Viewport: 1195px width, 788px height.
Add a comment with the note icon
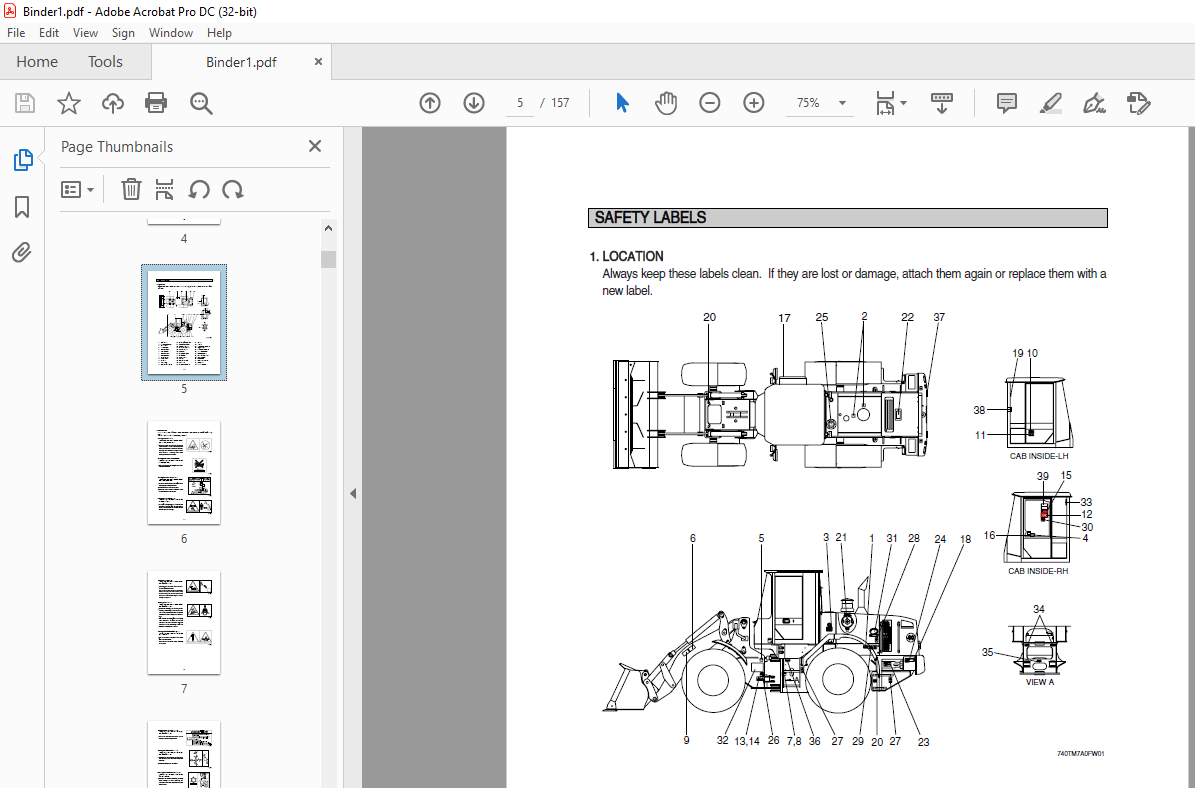(x=1006, y=103)
